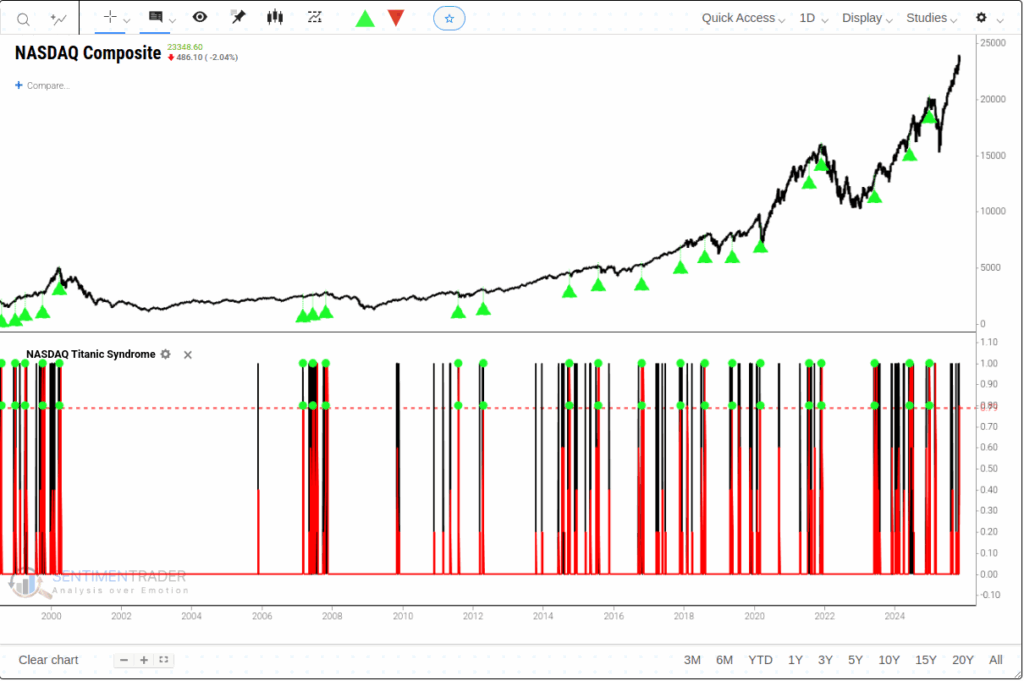Click the Clear chart button
This screenshot has height=681, width=1024.
pos(48,659)
